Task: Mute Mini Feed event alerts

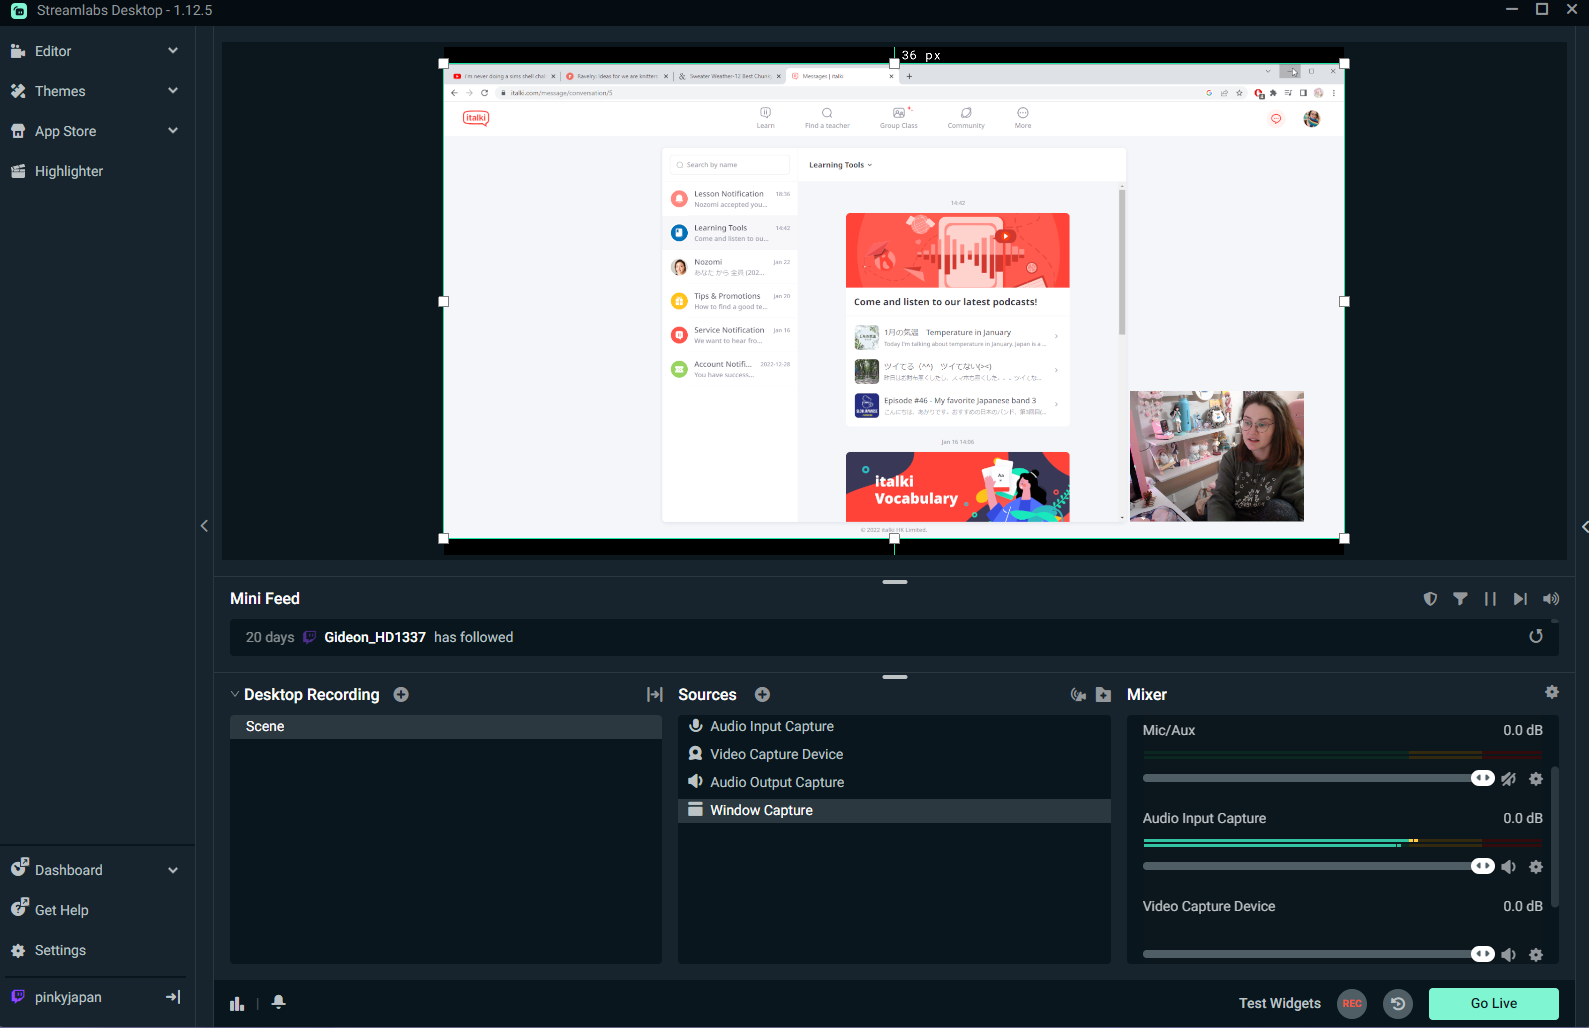Action: coord(1551,599)
